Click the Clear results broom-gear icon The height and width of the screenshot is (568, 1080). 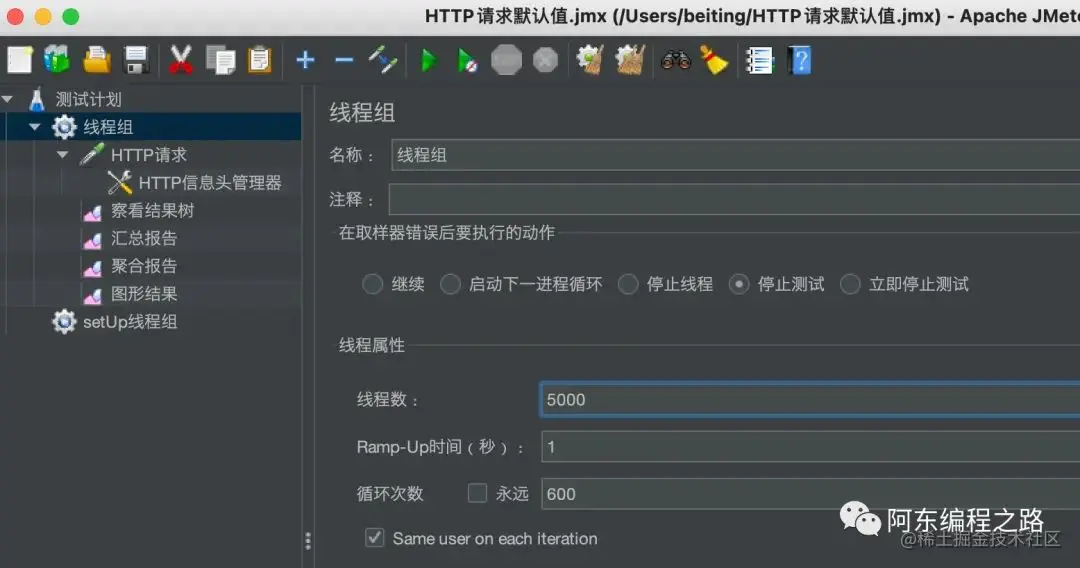pyautogui.click(x=590, y=60)
